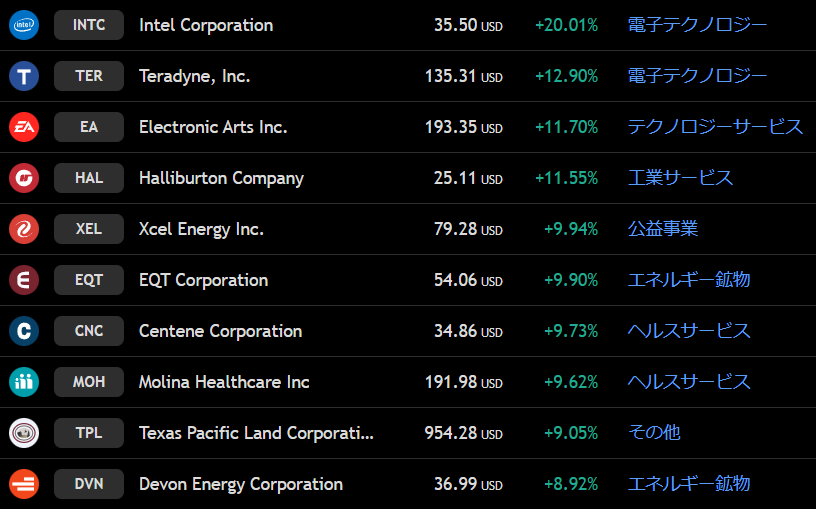This screenshot has width=816, height=509.
Task: Click the テクノロジーサービス sector link
Action: point(715,127)
